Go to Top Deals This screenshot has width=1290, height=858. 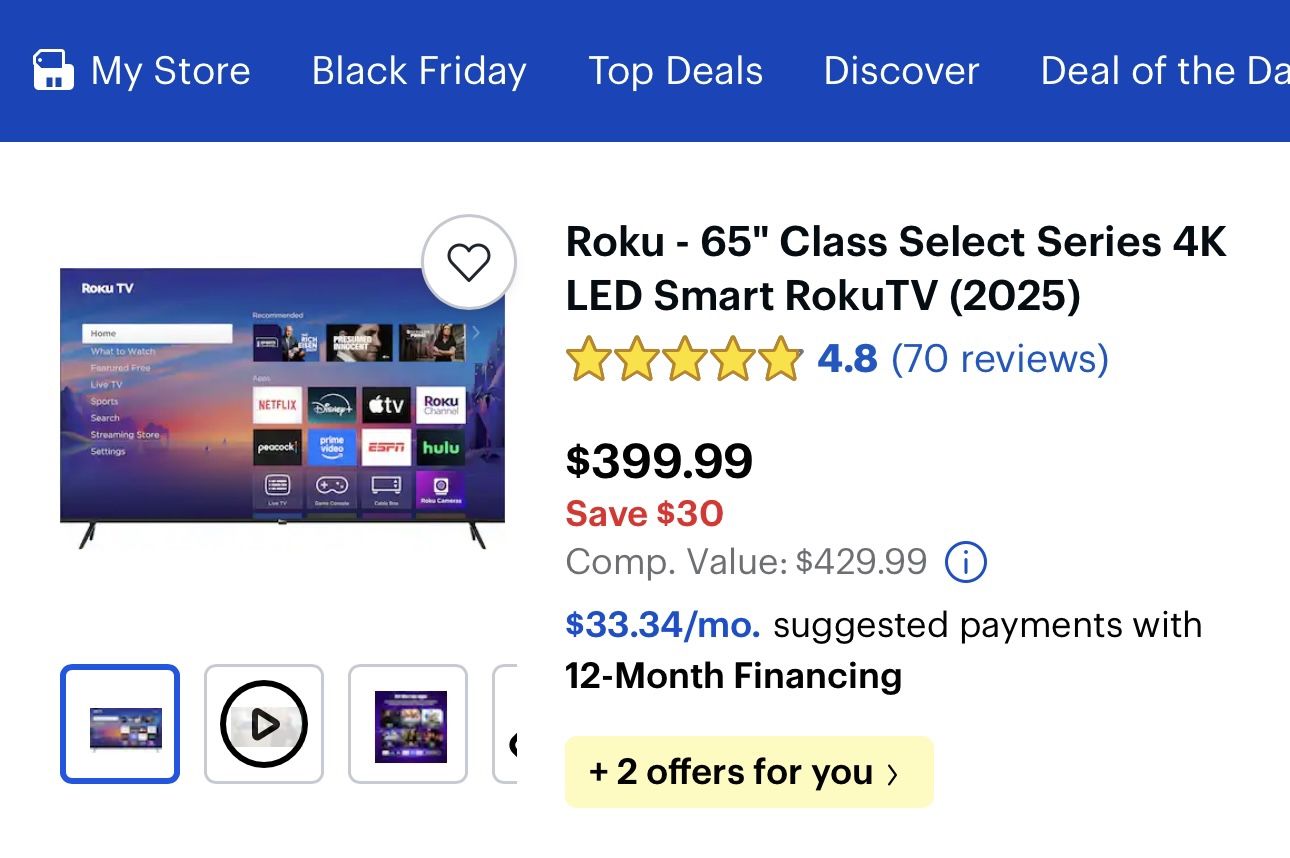pyautogui.click(x=675, y=70)
